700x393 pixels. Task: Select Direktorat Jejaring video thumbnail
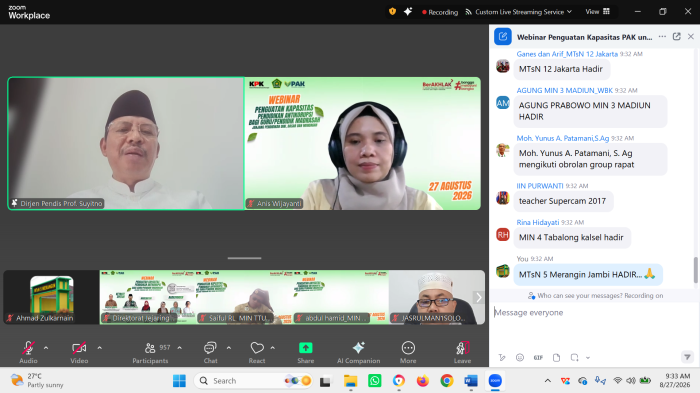click(148, 297)
